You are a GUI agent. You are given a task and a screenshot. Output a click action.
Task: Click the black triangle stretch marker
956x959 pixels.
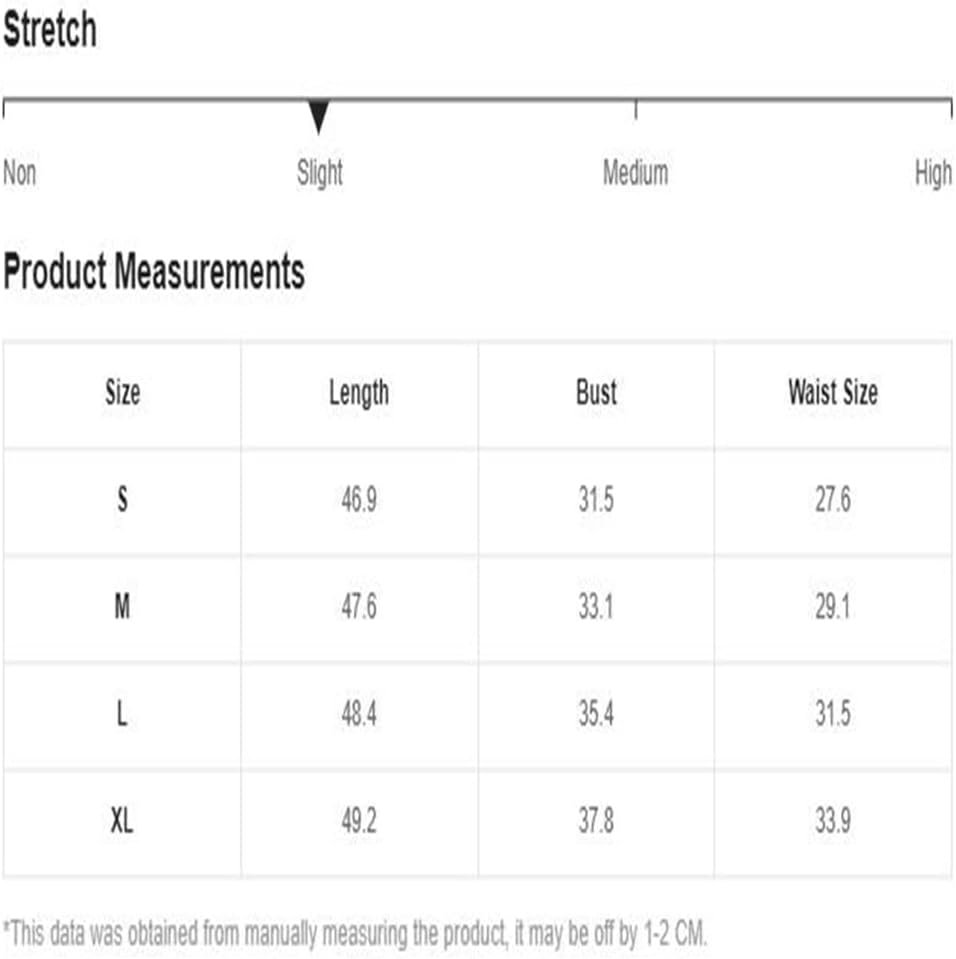pos(319,116)
